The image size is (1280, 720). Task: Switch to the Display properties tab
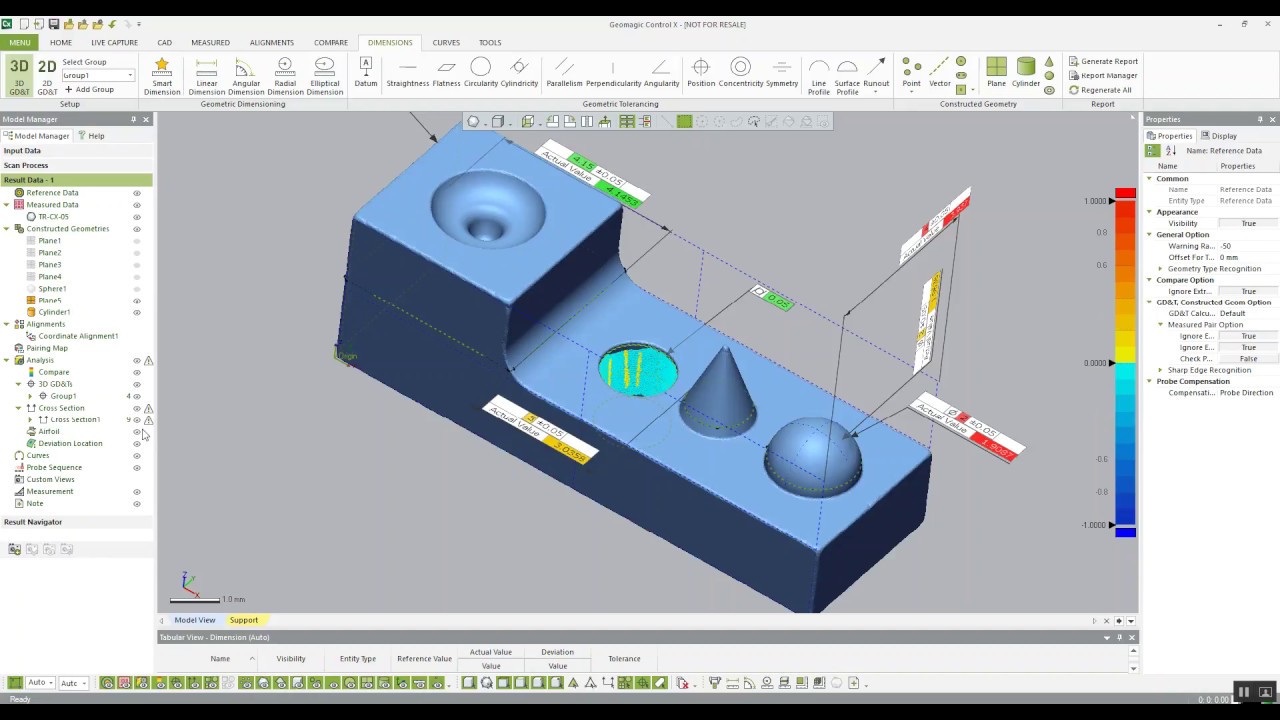click(x=1219, y=136)
